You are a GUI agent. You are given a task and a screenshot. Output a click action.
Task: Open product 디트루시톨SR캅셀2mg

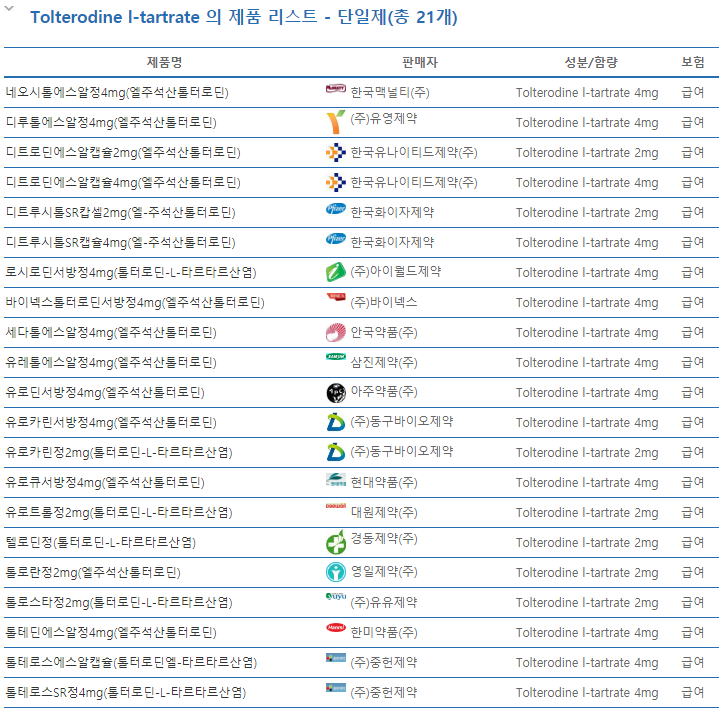pyautogui.click(x=120, y=213)
